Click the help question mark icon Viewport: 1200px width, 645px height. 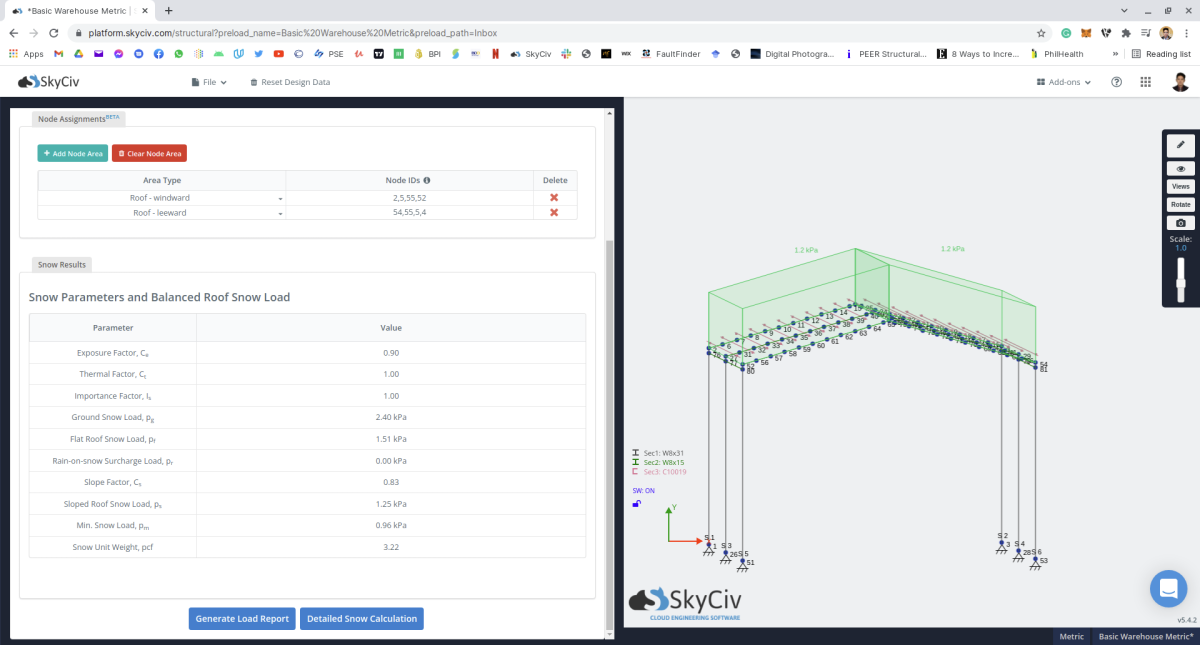point(1117,82)
